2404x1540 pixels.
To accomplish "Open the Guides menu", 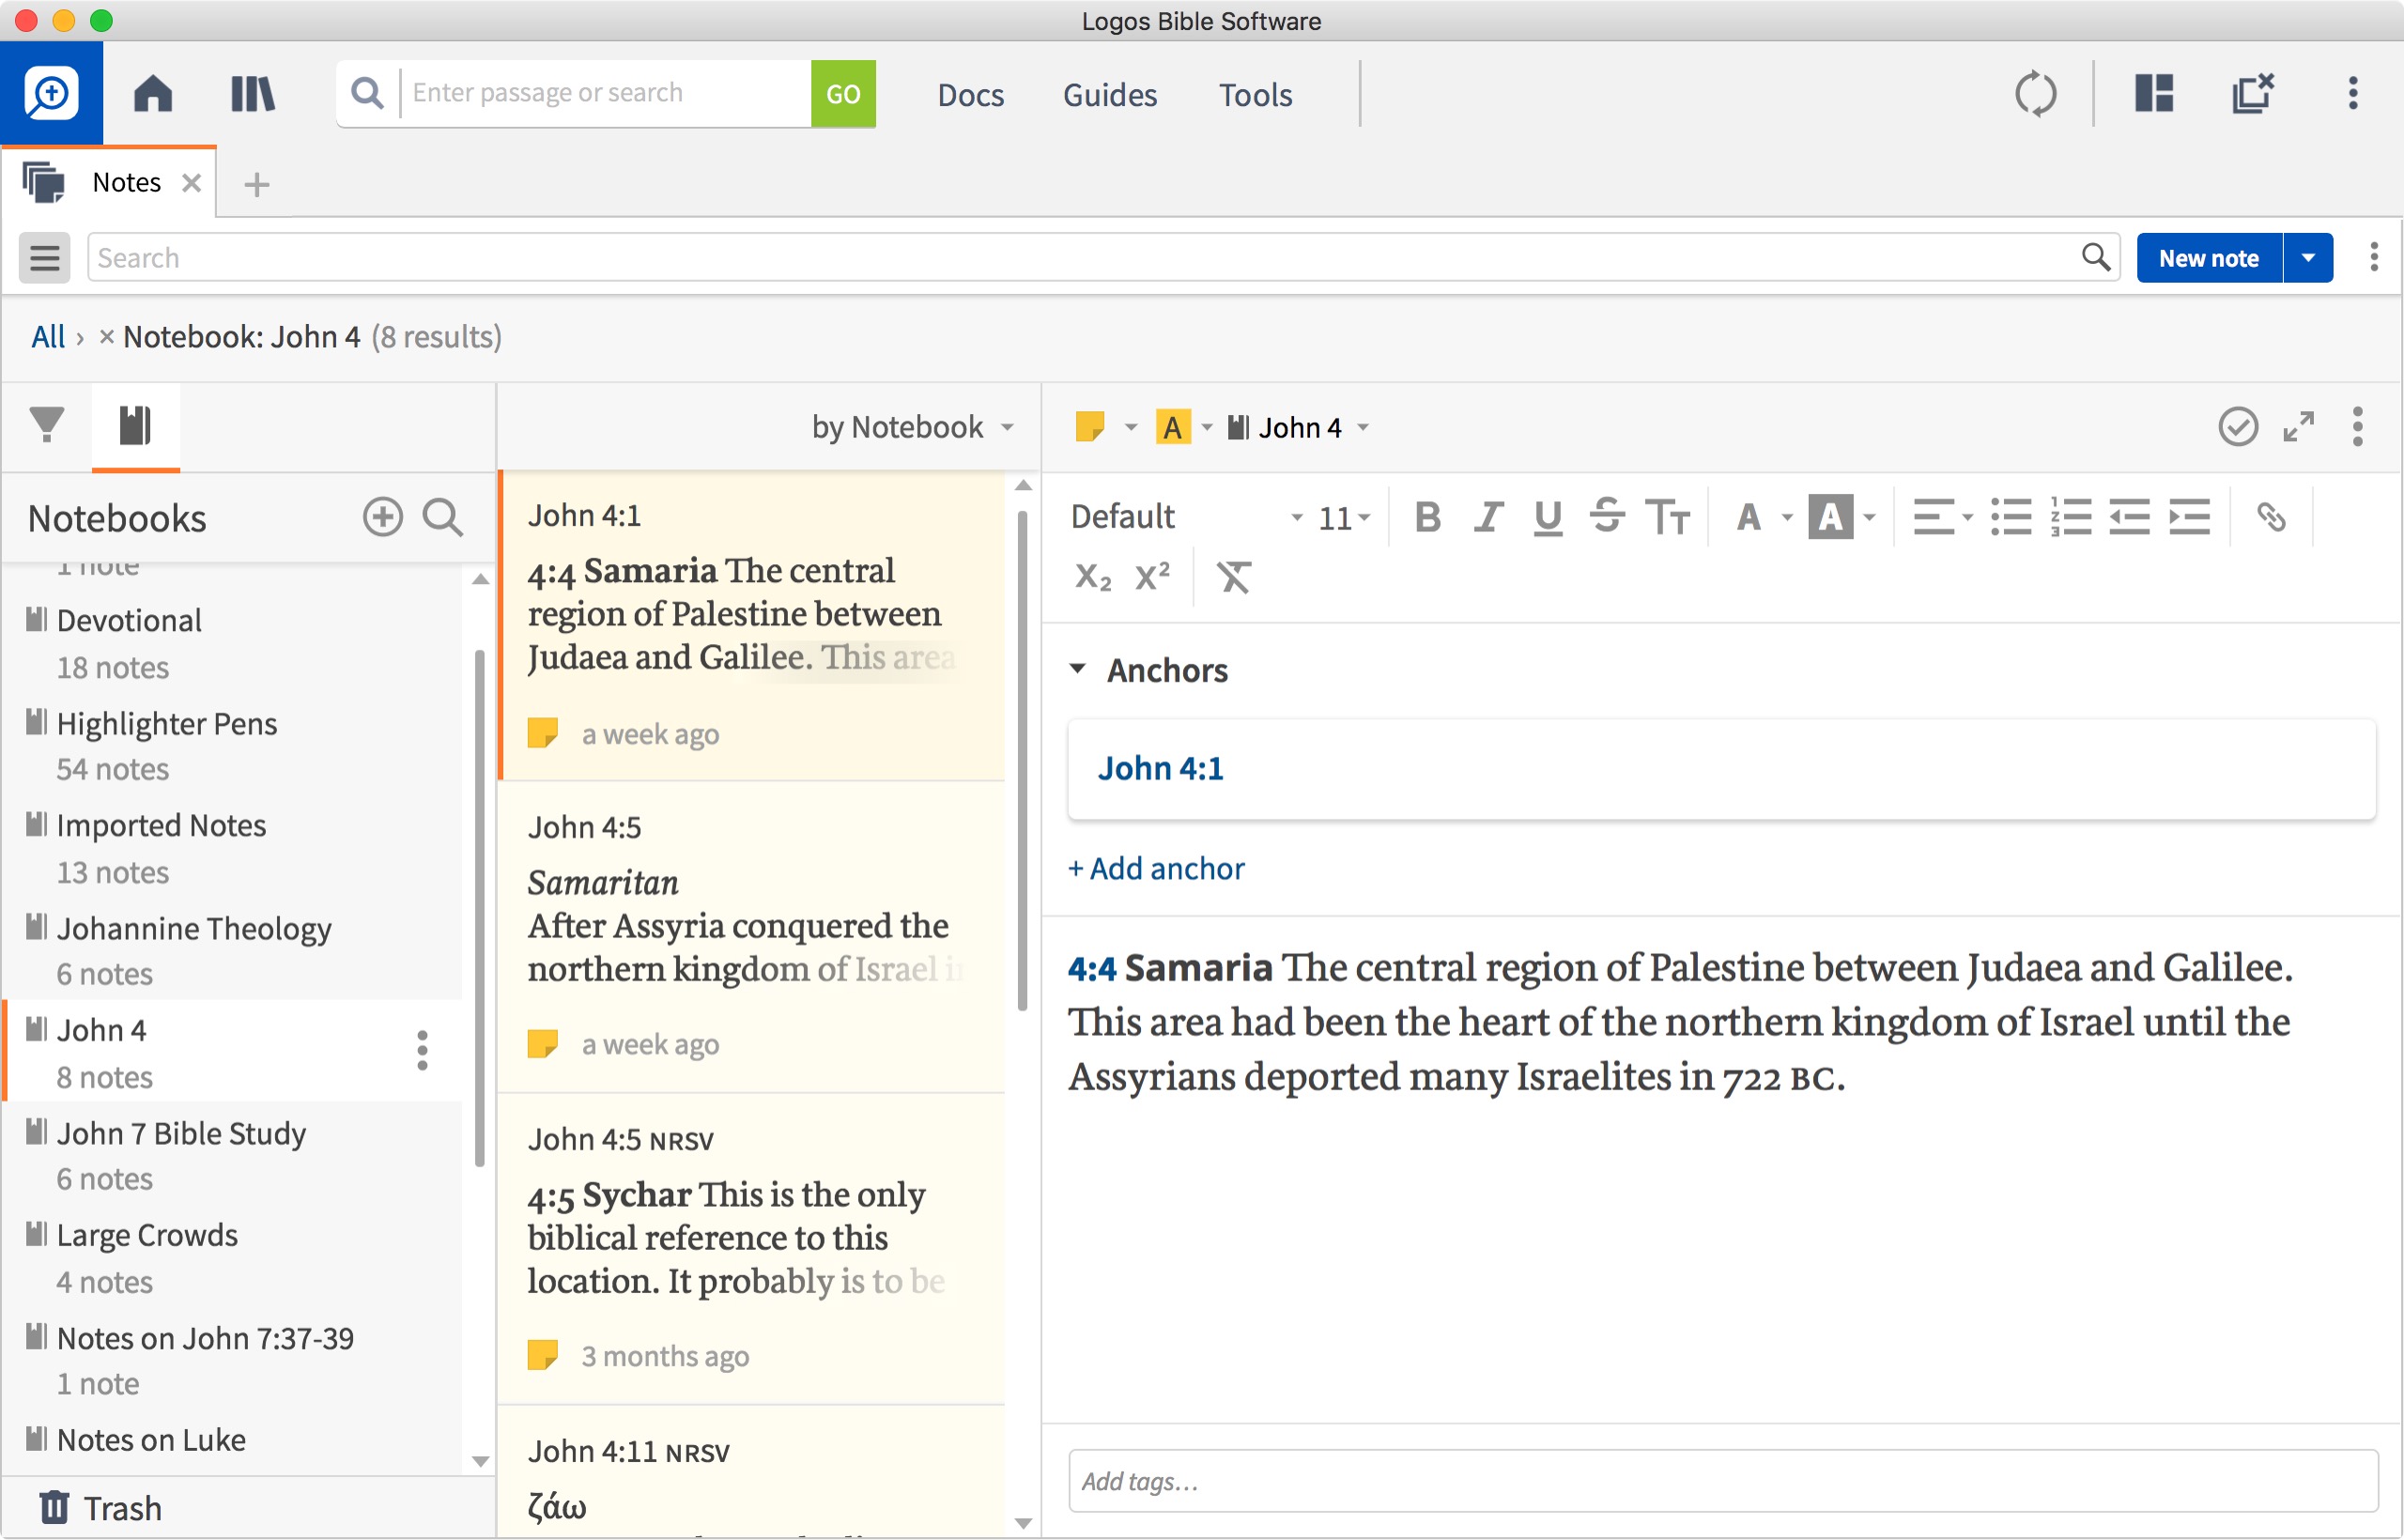I will [1109, 95].
